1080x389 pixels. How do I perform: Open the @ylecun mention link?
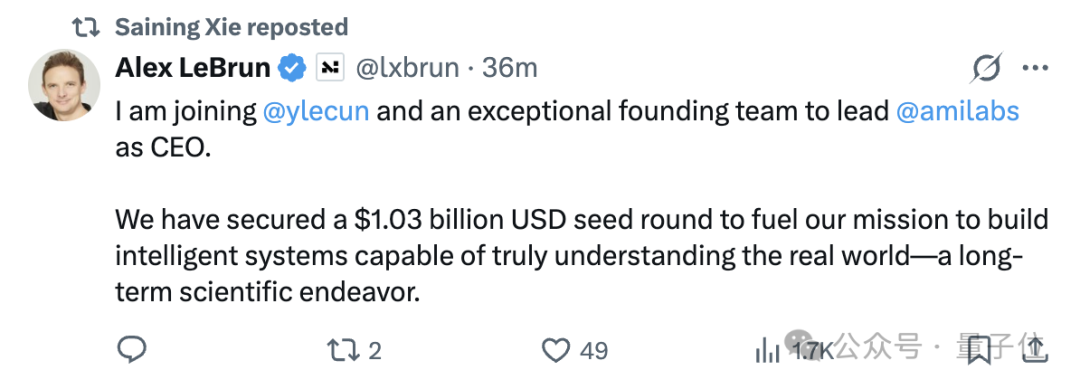315,111
